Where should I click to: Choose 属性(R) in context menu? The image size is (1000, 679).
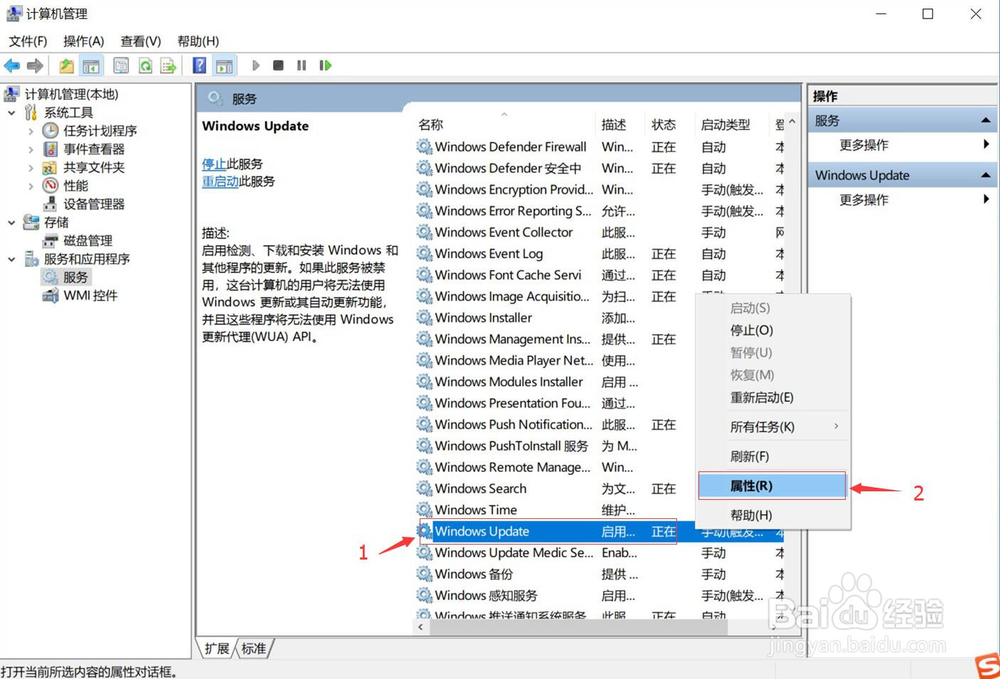click(772, 486)
